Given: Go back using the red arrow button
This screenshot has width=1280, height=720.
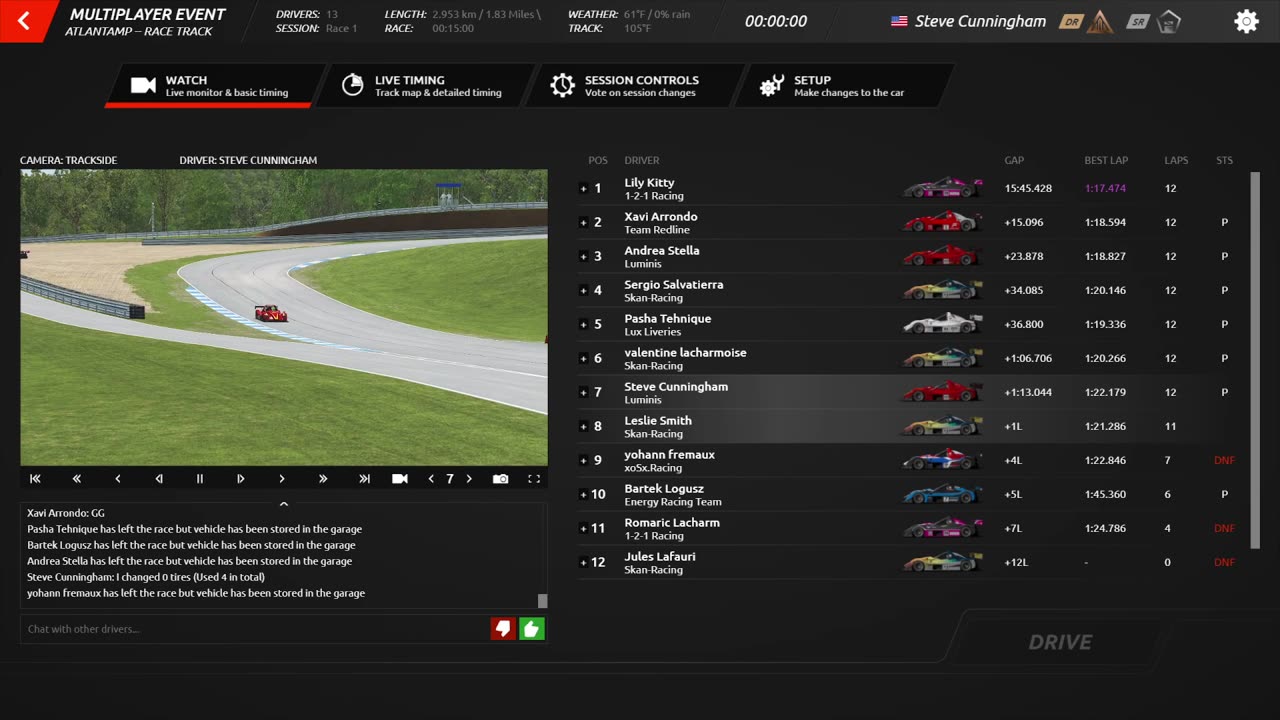Looking at the screenshot, I should pos(24,21).
